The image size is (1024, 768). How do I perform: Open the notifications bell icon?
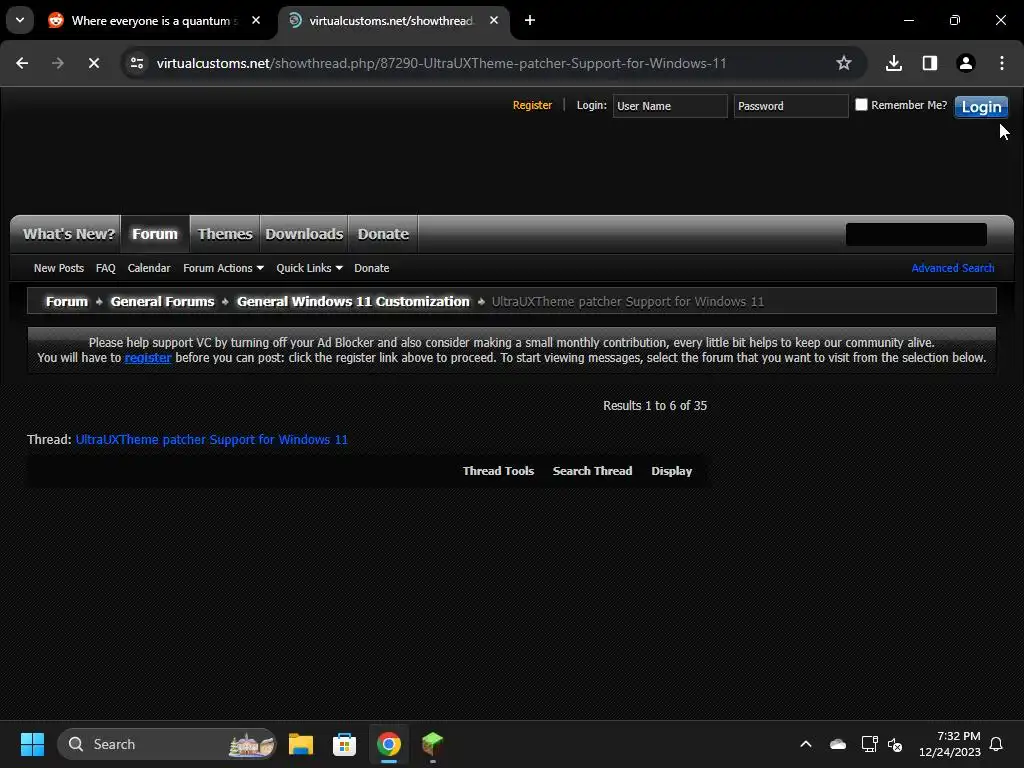[x=997, y=744]
